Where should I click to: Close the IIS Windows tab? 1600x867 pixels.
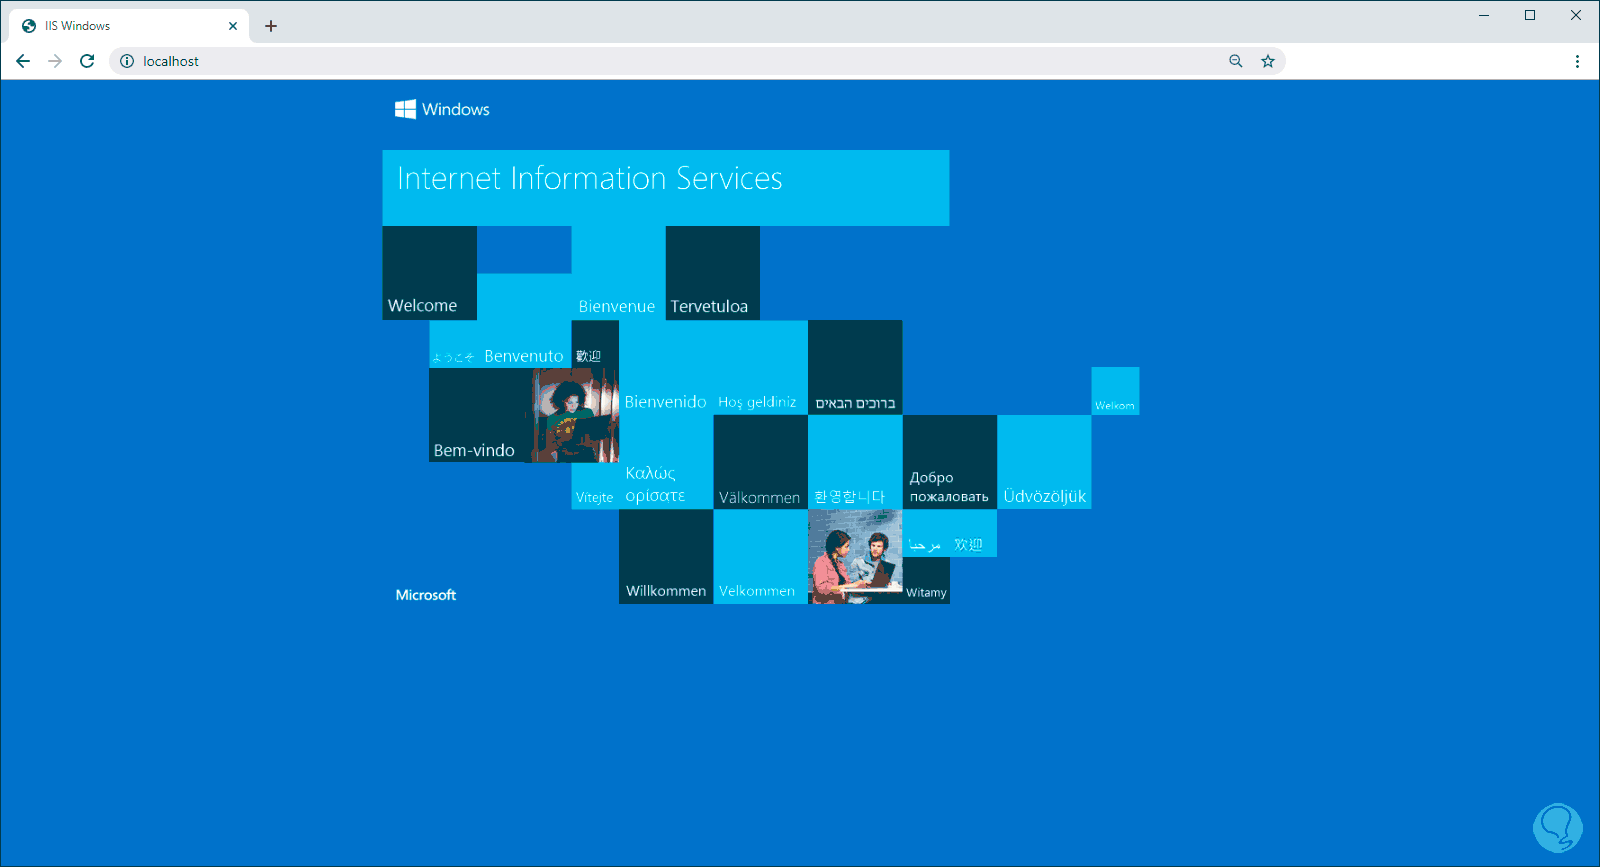(x=233, y=26)
